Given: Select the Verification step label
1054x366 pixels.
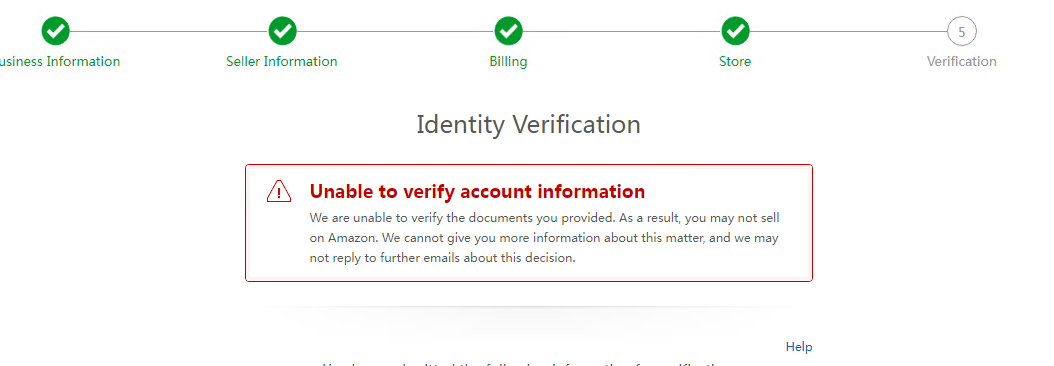Looking at the screenshot, I should click(x=961, y=61).
